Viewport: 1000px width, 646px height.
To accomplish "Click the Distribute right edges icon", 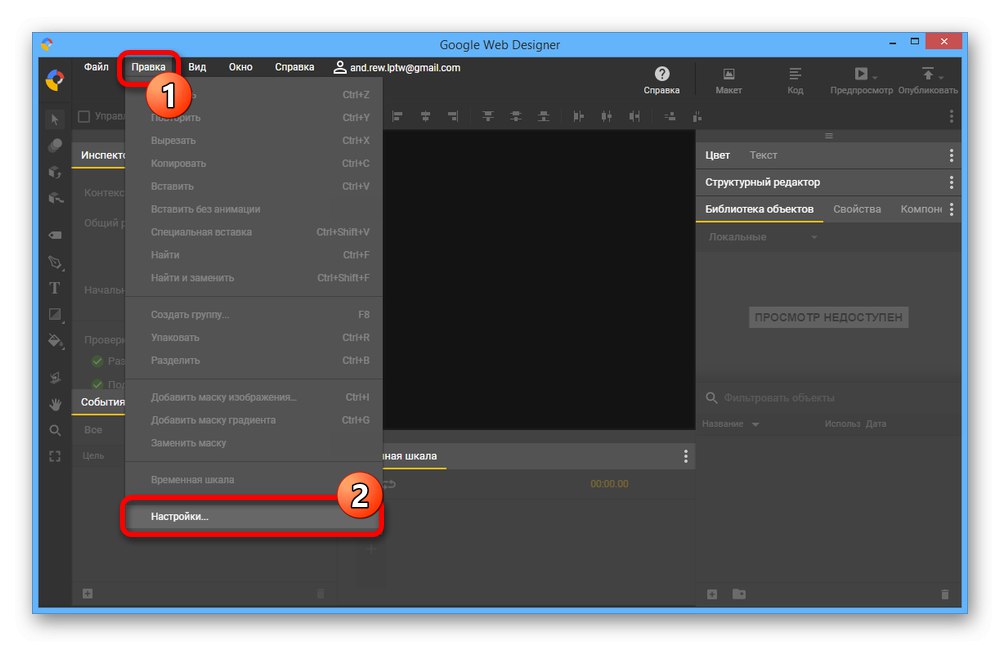I will click(634, 116).
